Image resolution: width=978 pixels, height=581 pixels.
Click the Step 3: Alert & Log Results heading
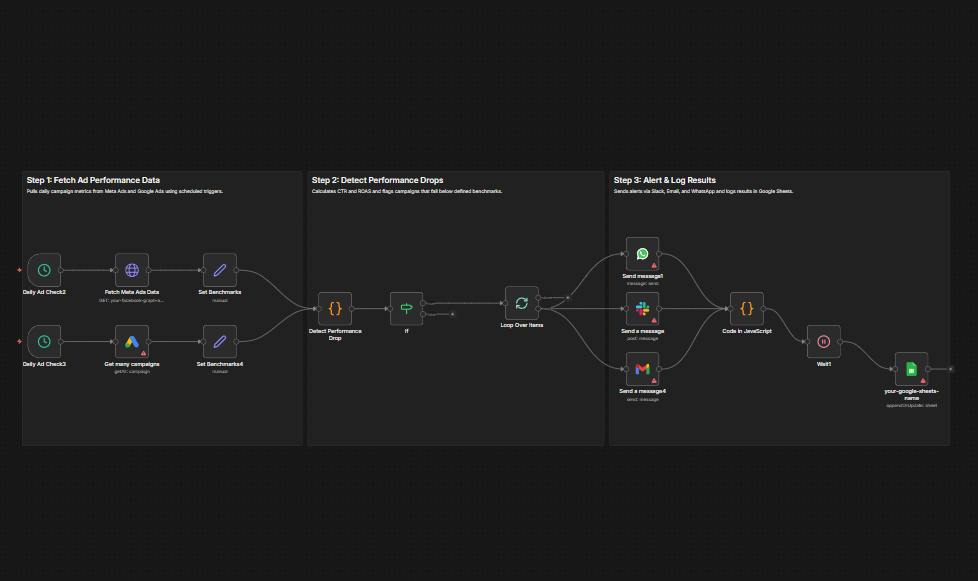664,180
